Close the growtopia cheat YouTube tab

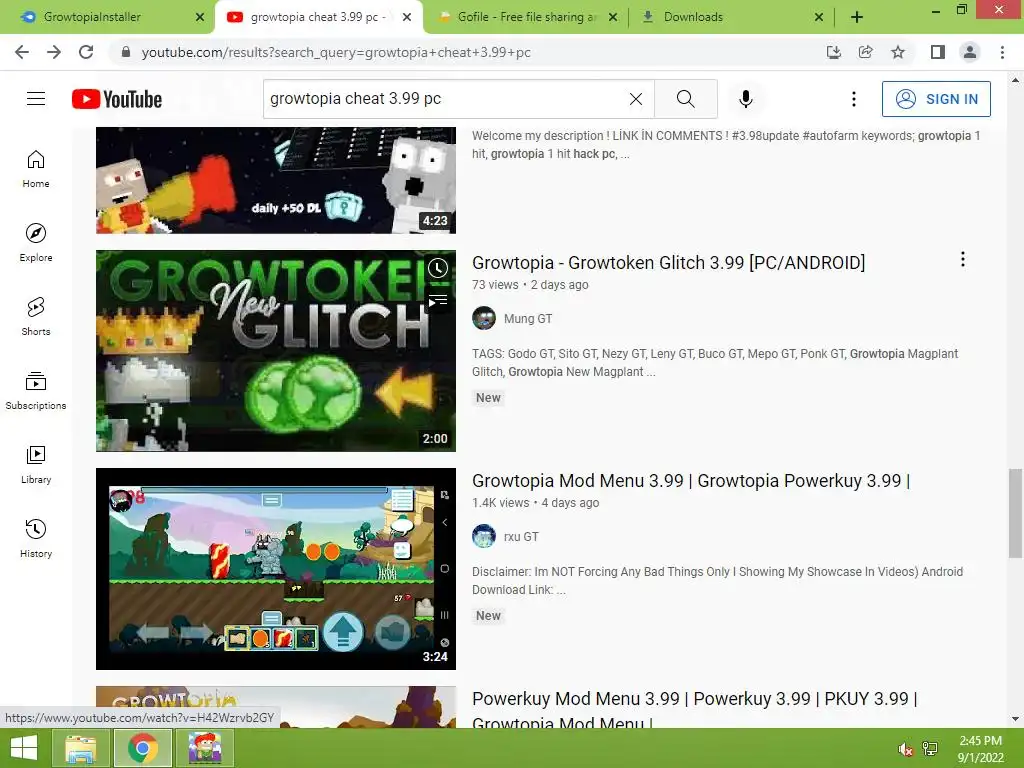click(x=407, y=17)
